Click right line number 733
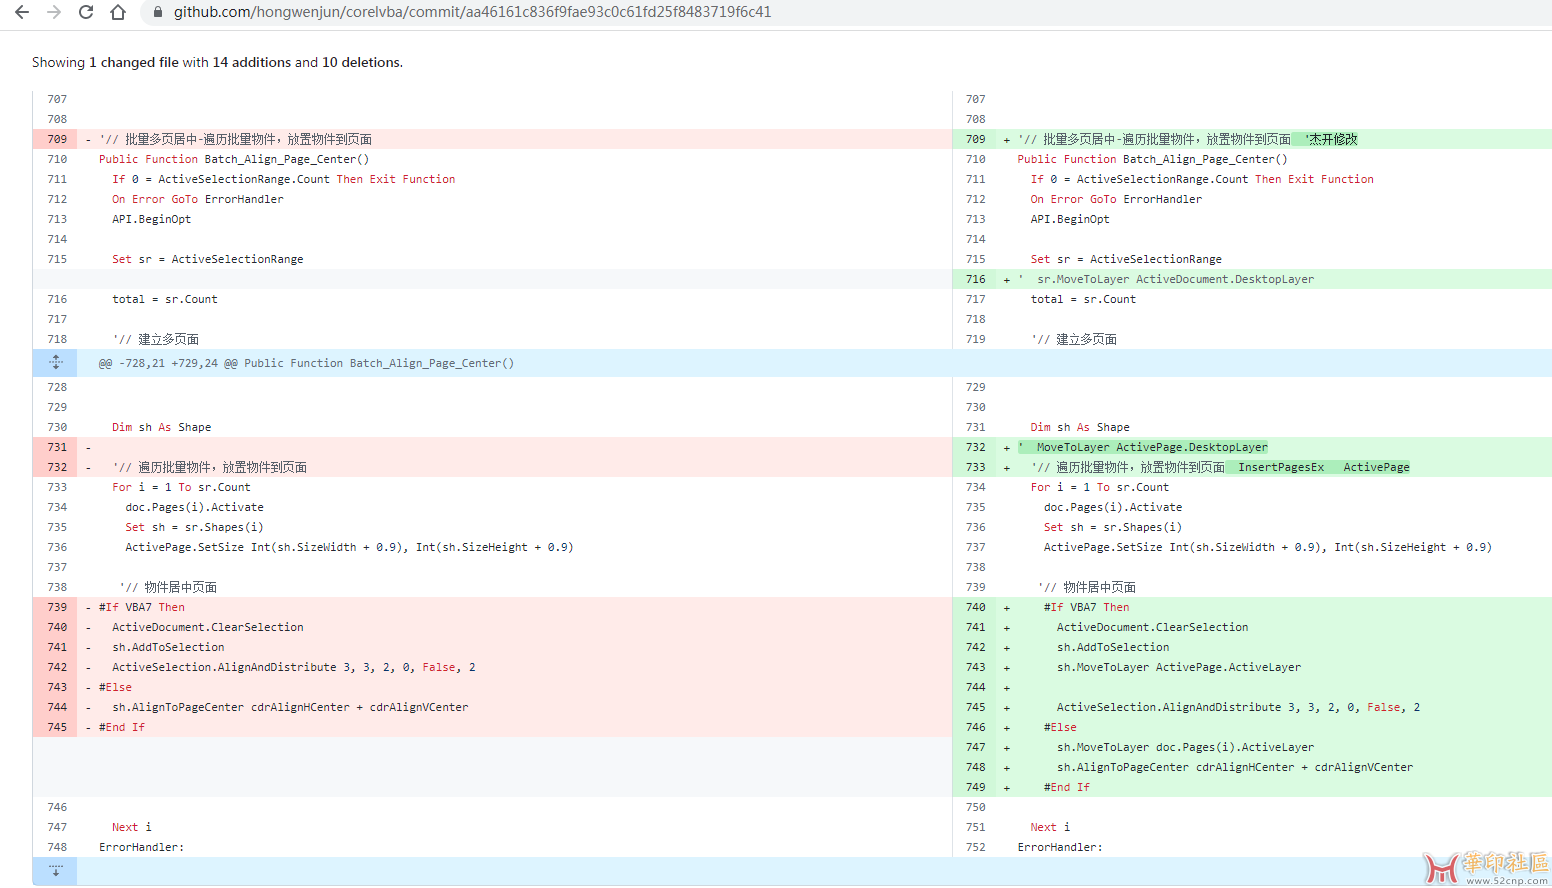Viewport: 1552px width, 888px height. coord(976,467)
